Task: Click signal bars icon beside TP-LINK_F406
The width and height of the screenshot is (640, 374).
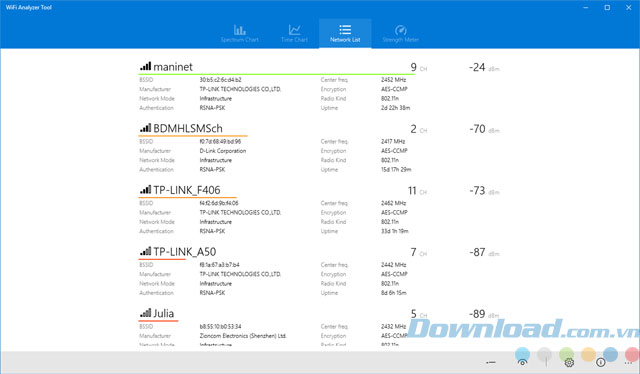Action: (x=145, y=189)
